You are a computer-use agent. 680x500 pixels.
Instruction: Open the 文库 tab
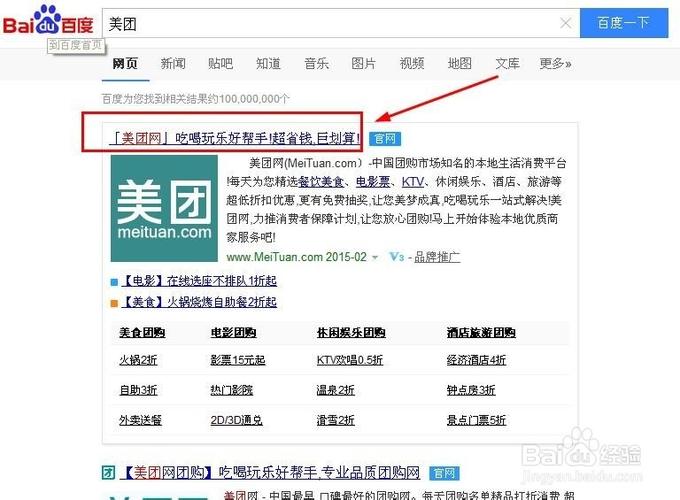click(507, 64)
